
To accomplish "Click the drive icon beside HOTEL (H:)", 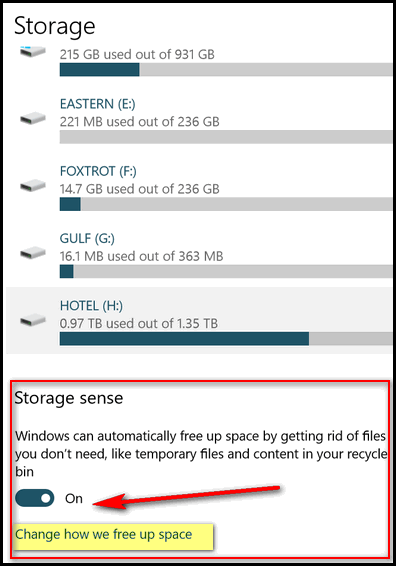I will point(32,320).
